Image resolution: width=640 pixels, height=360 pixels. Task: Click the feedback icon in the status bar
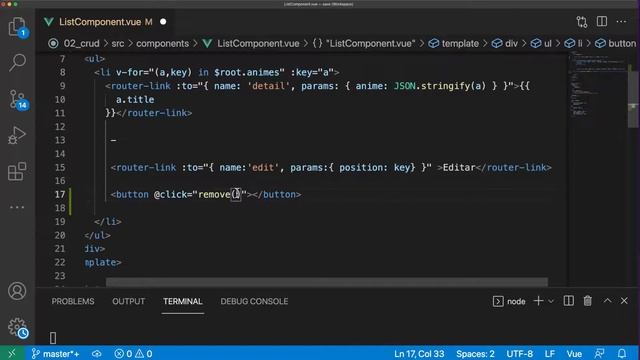tap(599, 353)
